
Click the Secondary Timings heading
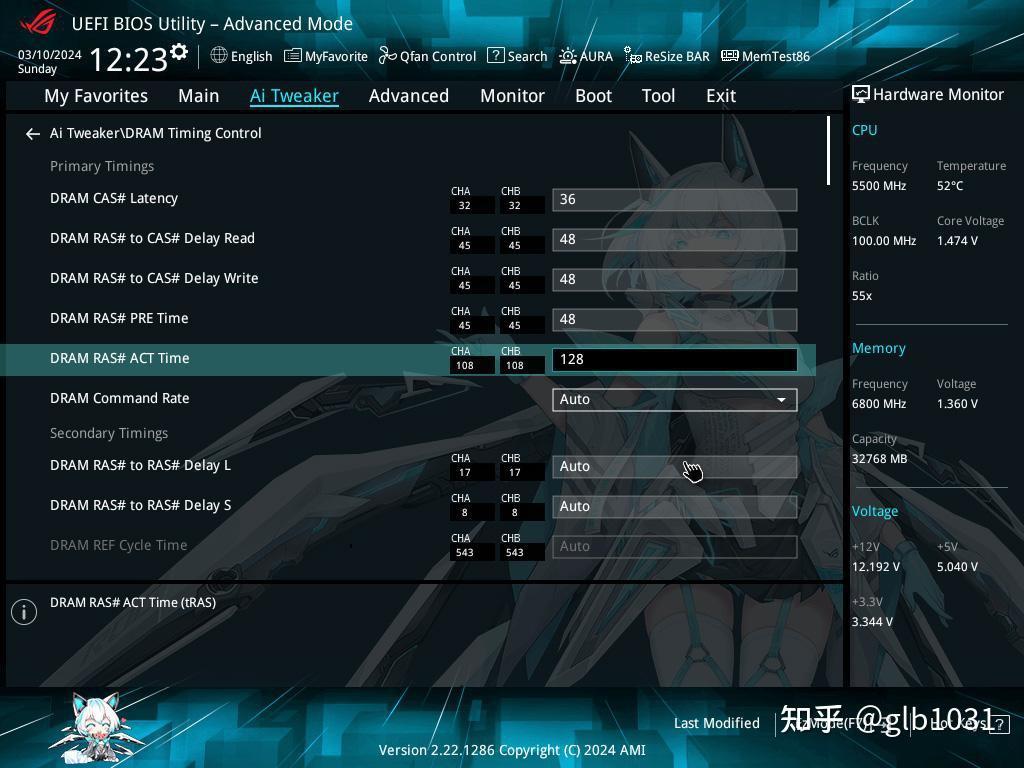pyautogui.click(x=109, y=434)
